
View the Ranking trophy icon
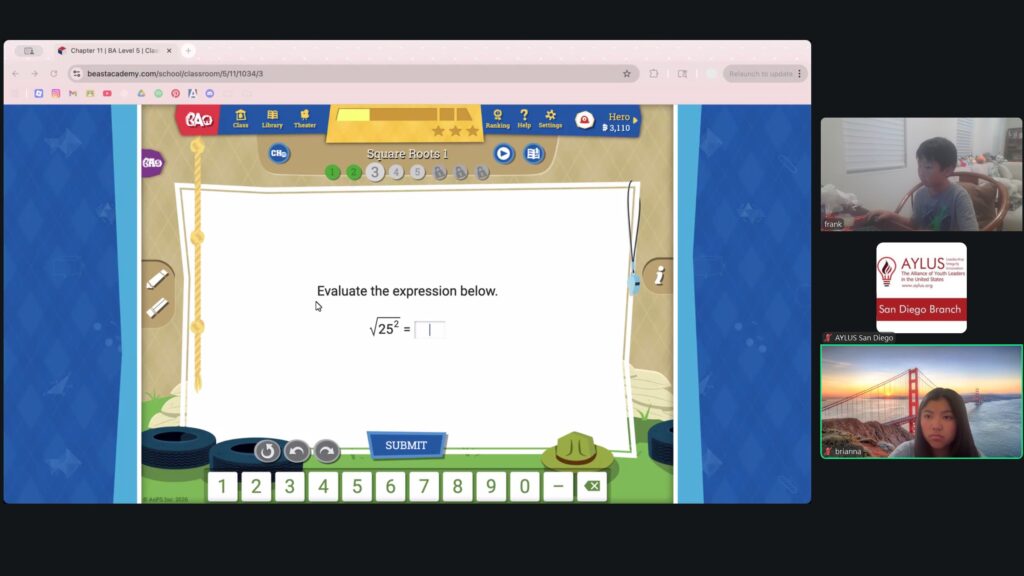coord(497,119)
